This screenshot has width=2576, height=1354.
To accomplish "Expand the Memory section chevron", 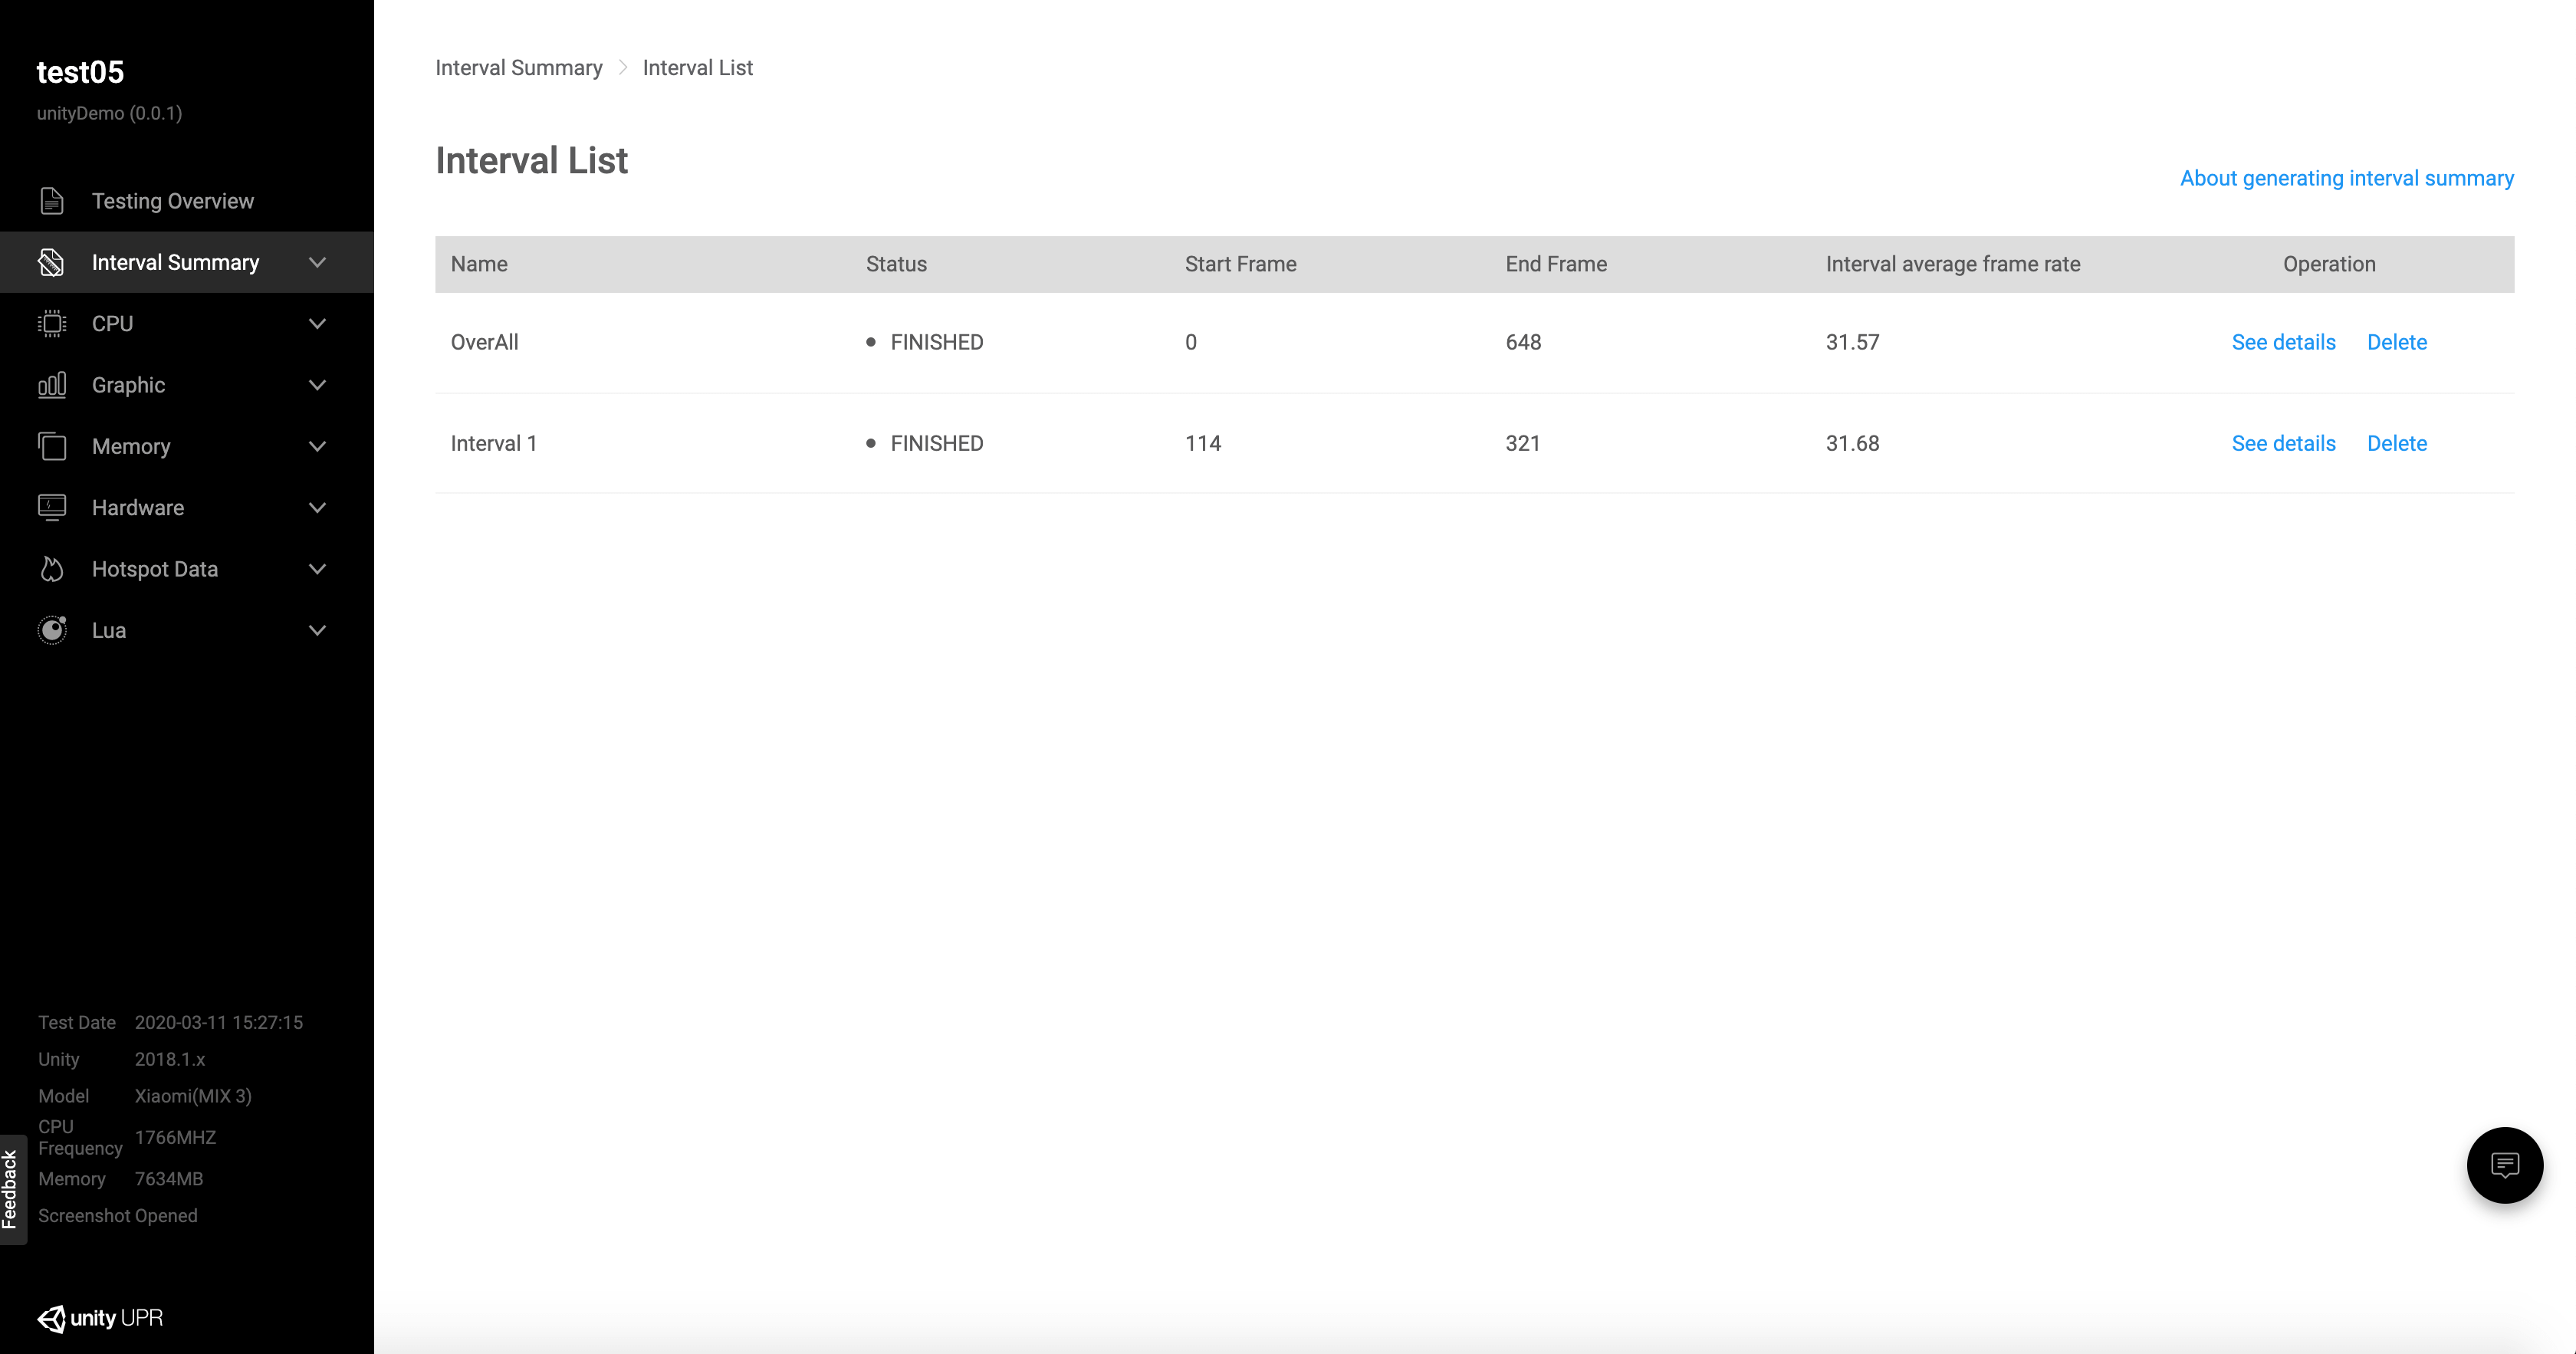I will (x=317, y=446).
